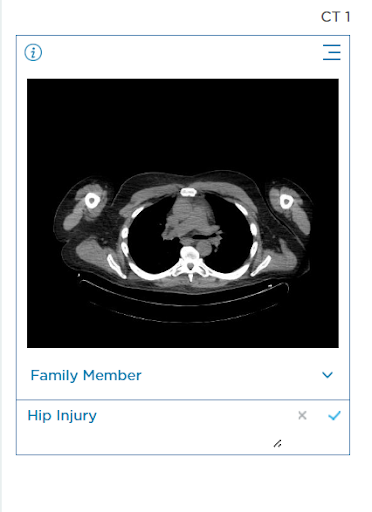Click the sternum bone in the CT image
Viewport: 372px width, 512px height.
coord(188,192)
